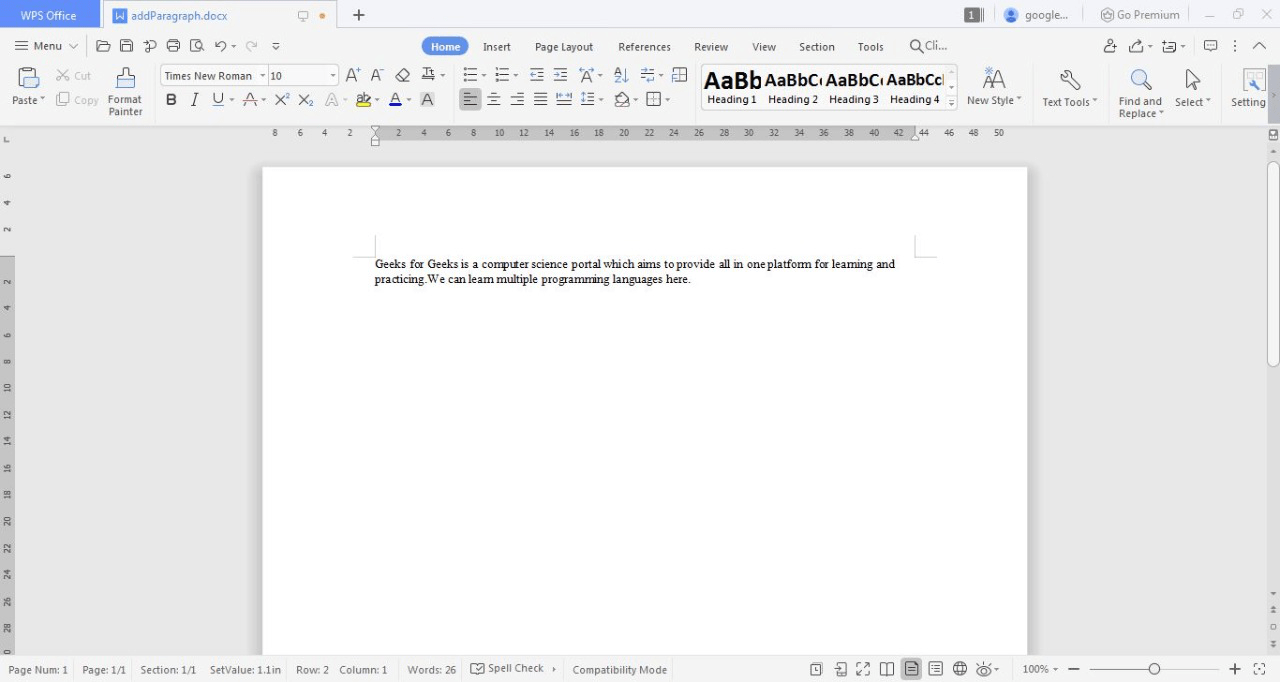
Task: Toggle italic formatting
Action: pos(194,99)
